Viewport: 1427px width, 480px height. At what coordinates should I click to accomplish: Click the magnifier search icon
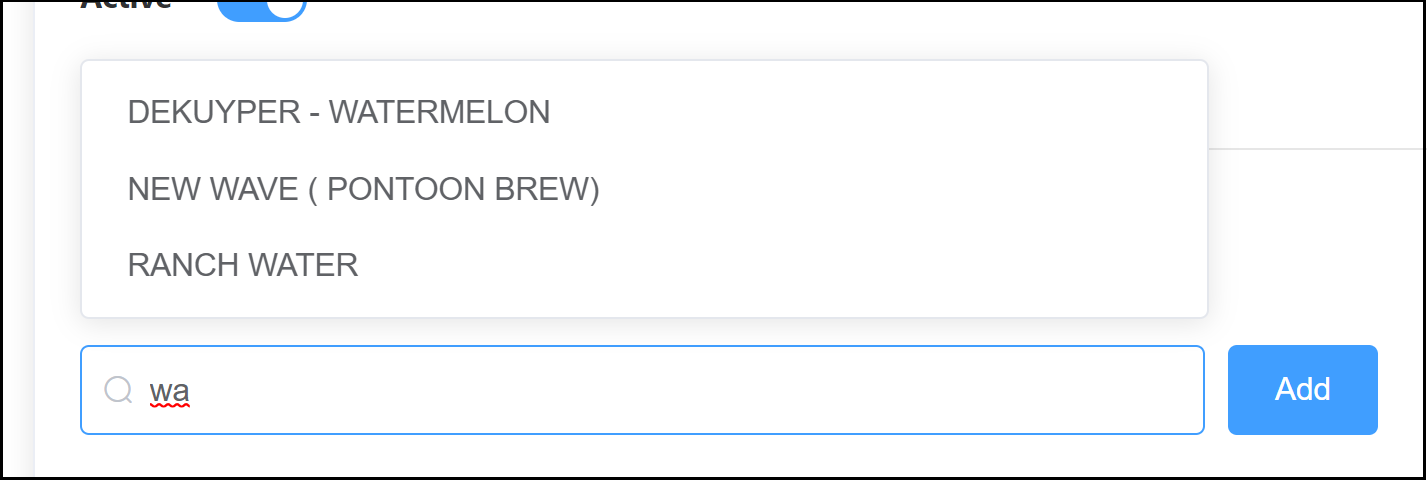(x=118, y=389)
